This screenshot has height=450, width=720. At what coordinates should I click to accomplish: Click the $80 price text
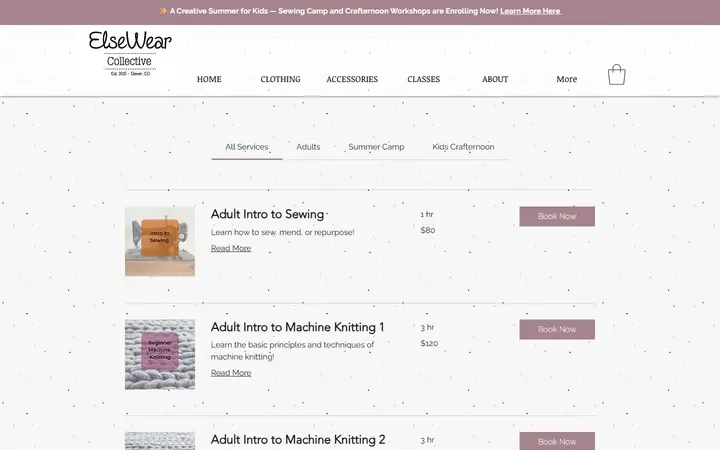point(428,230)
